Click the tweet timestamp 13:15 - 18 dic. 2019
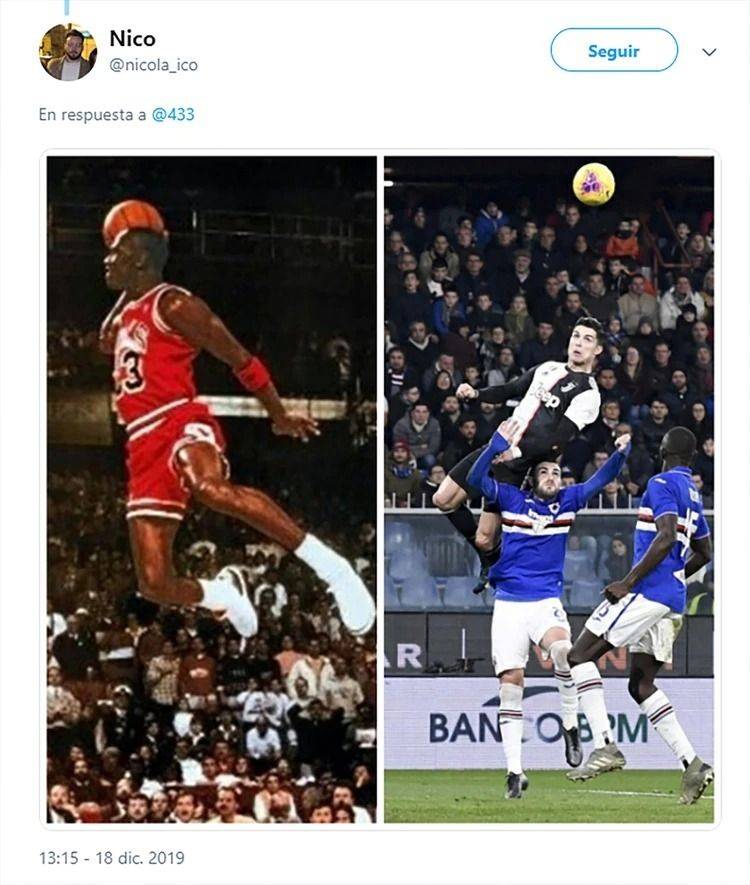The height and width of the screenshot is (885, 750). coord(112,858)
